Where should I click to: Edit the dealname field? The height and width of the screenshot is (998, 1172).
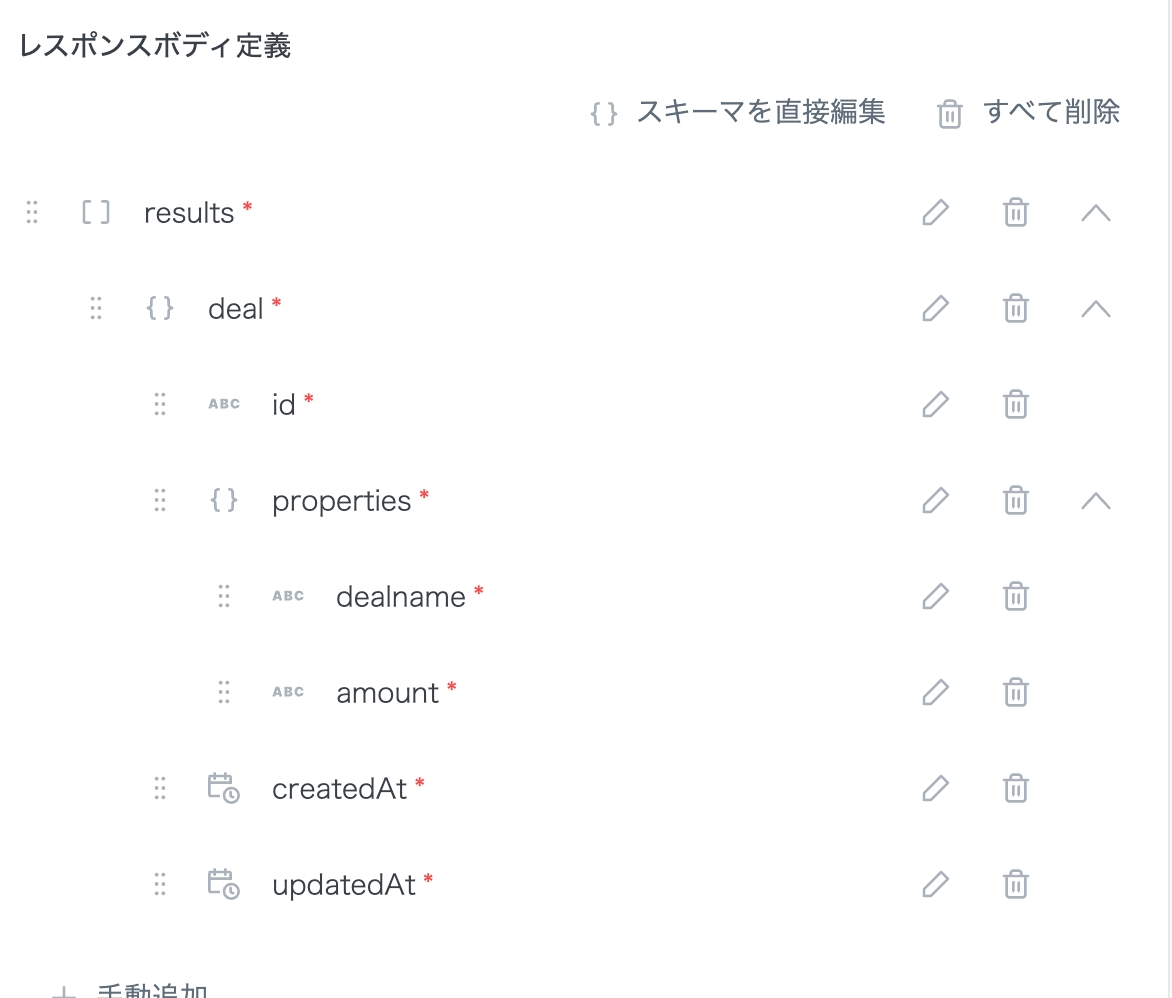coord(935,597)
